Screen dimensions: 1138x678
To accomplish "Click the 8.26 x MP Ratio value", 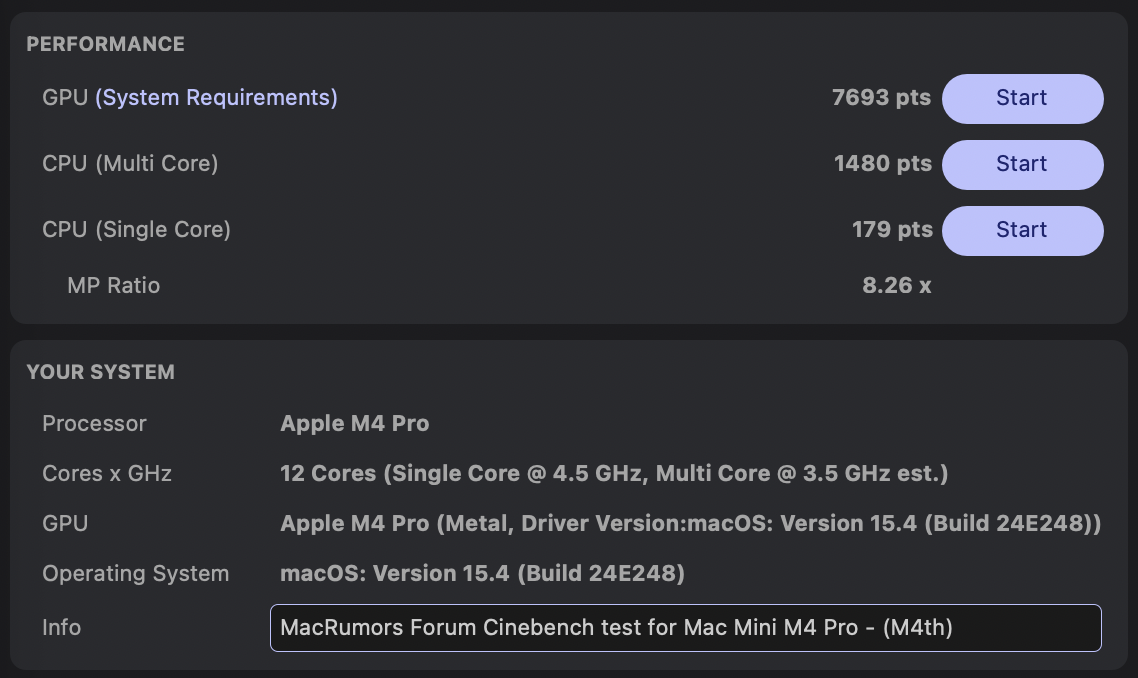I will coord(896,285).
